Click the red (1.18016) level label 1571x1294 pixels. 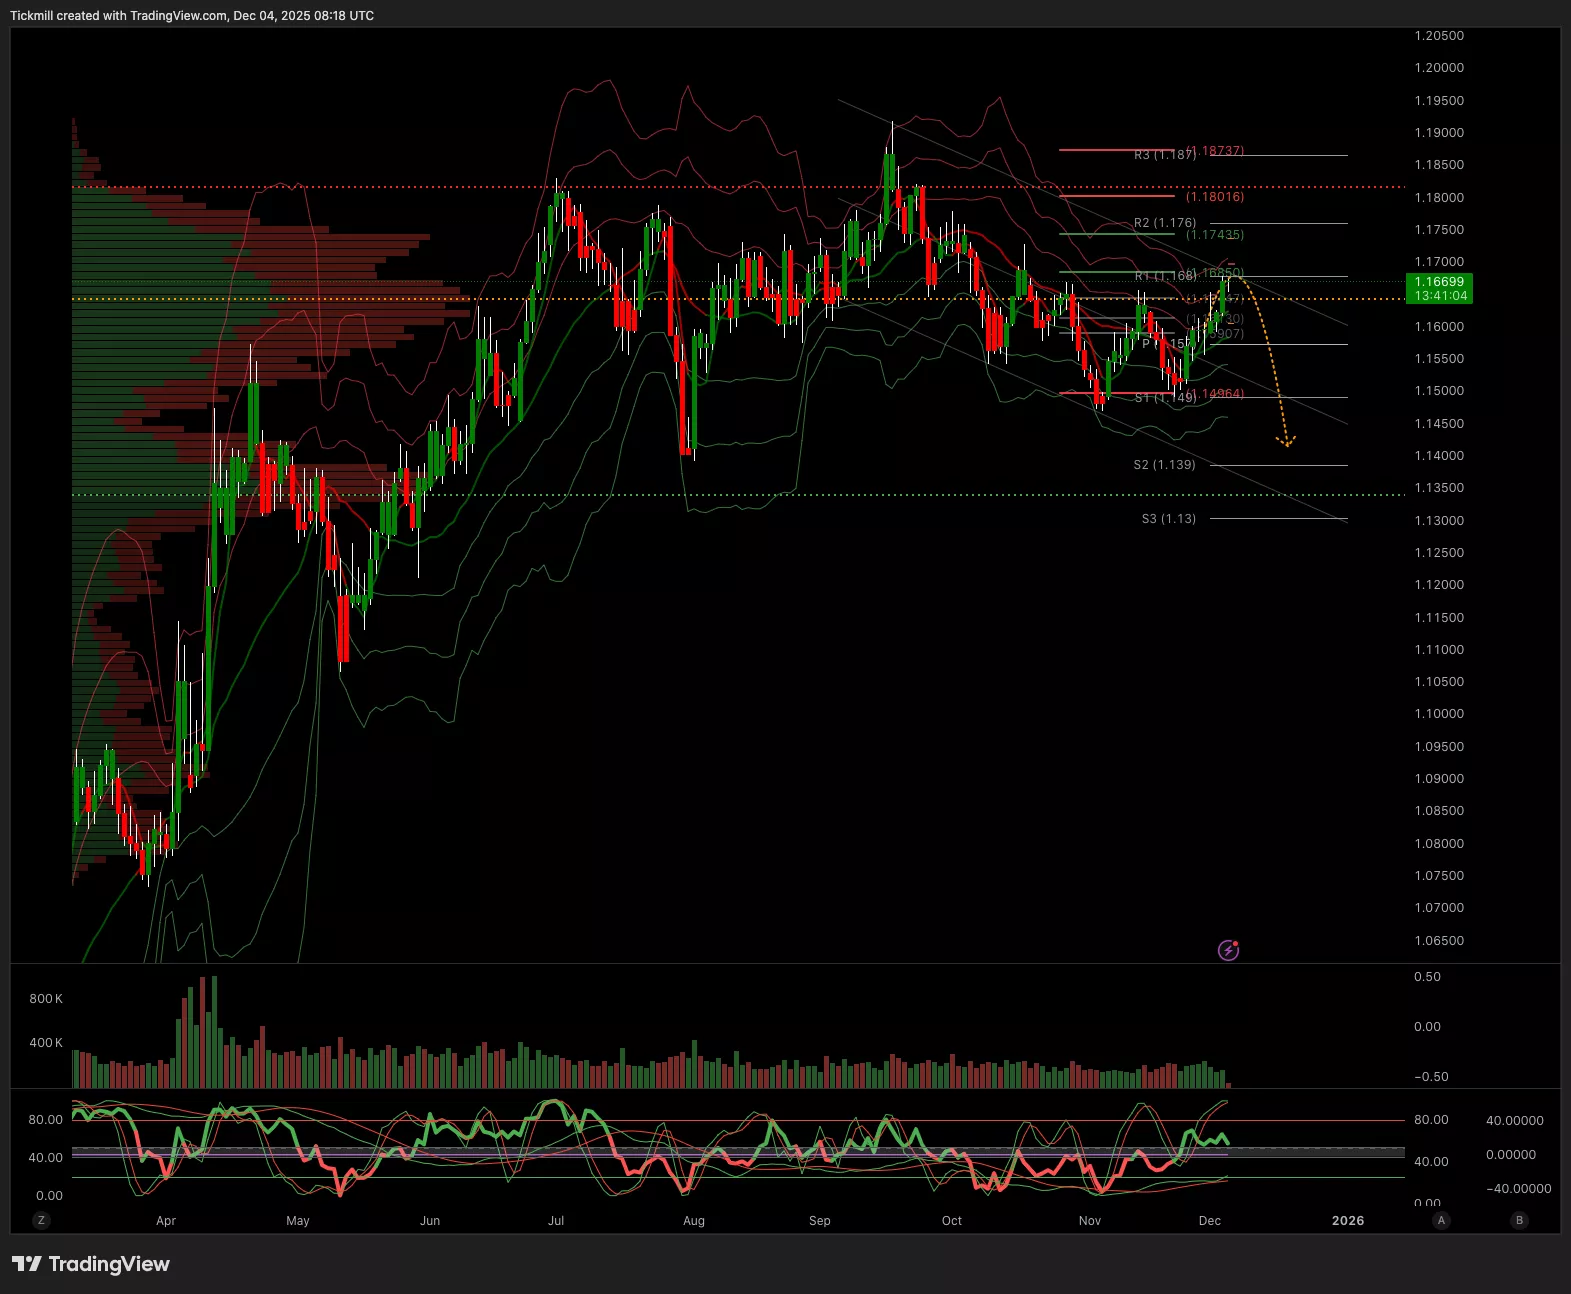1215,197
